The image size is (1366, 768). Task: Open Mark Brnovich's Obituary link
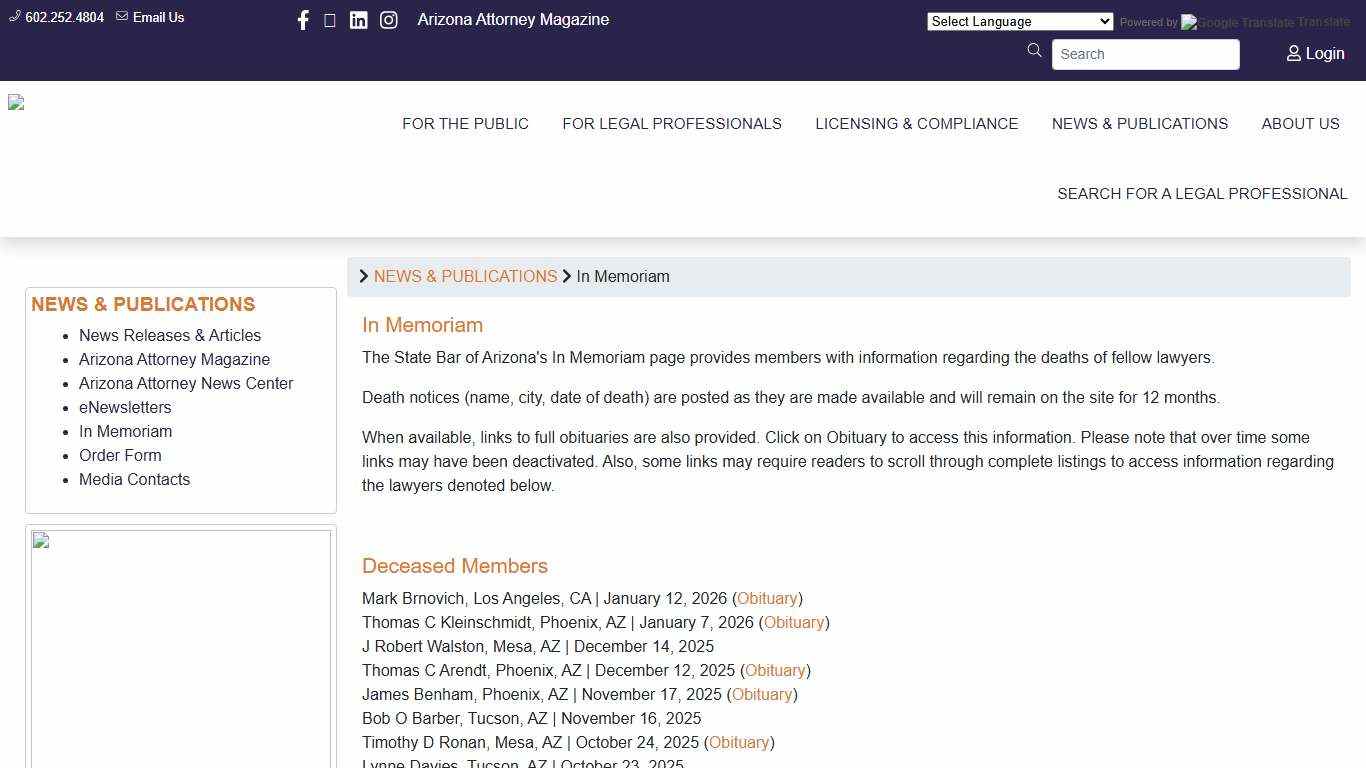click(x=767, y=599)
